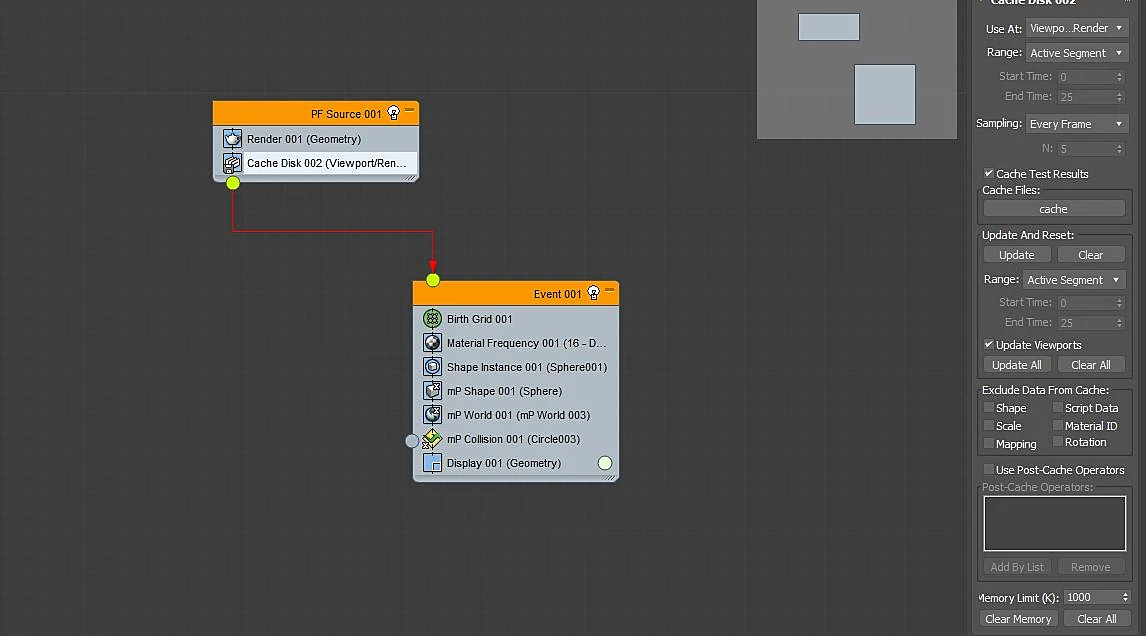1146x636 pixels.
Task: Click the PF Source 001 output connector
Action: pos(233,183)
